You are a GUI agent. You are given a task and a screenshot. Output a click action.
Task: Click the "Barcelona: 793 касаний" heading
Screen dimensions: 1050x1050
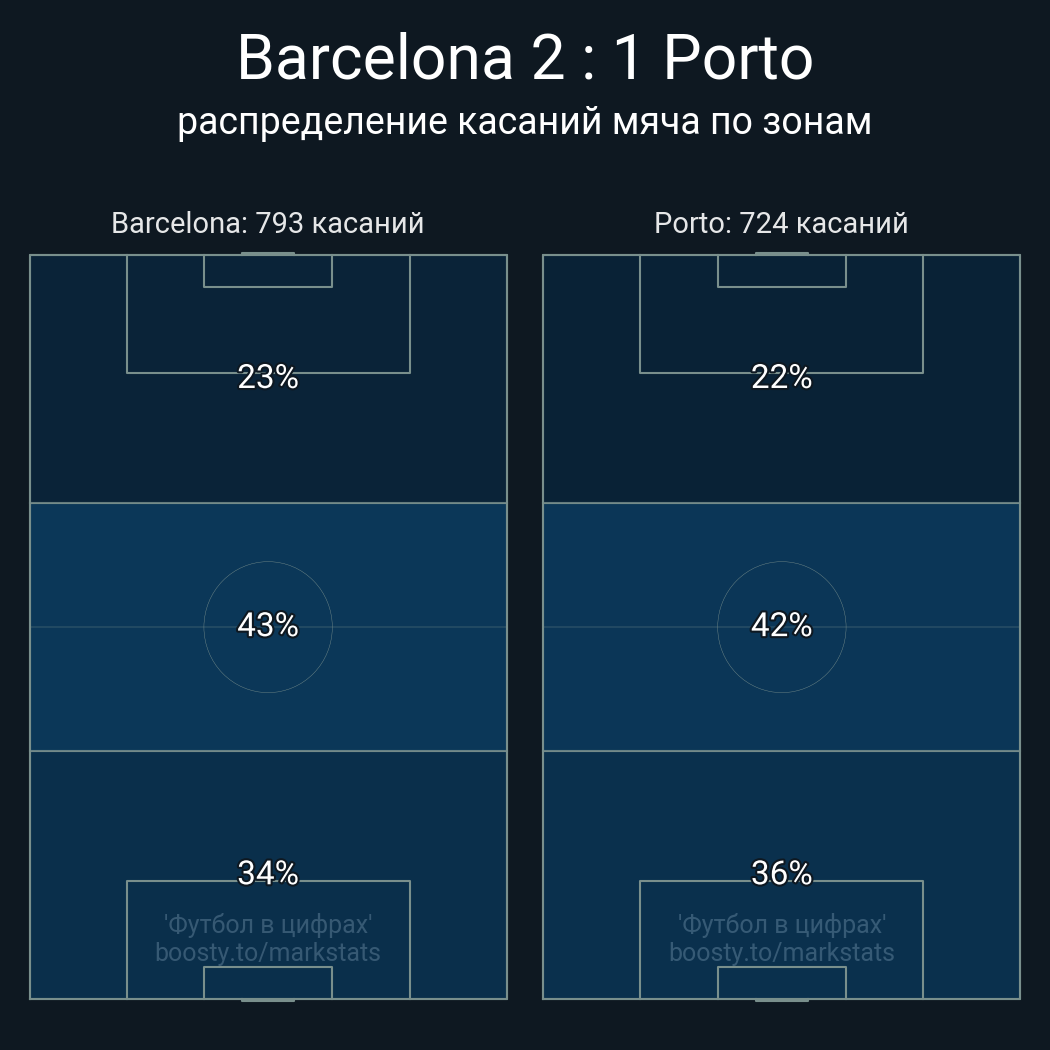268,223
